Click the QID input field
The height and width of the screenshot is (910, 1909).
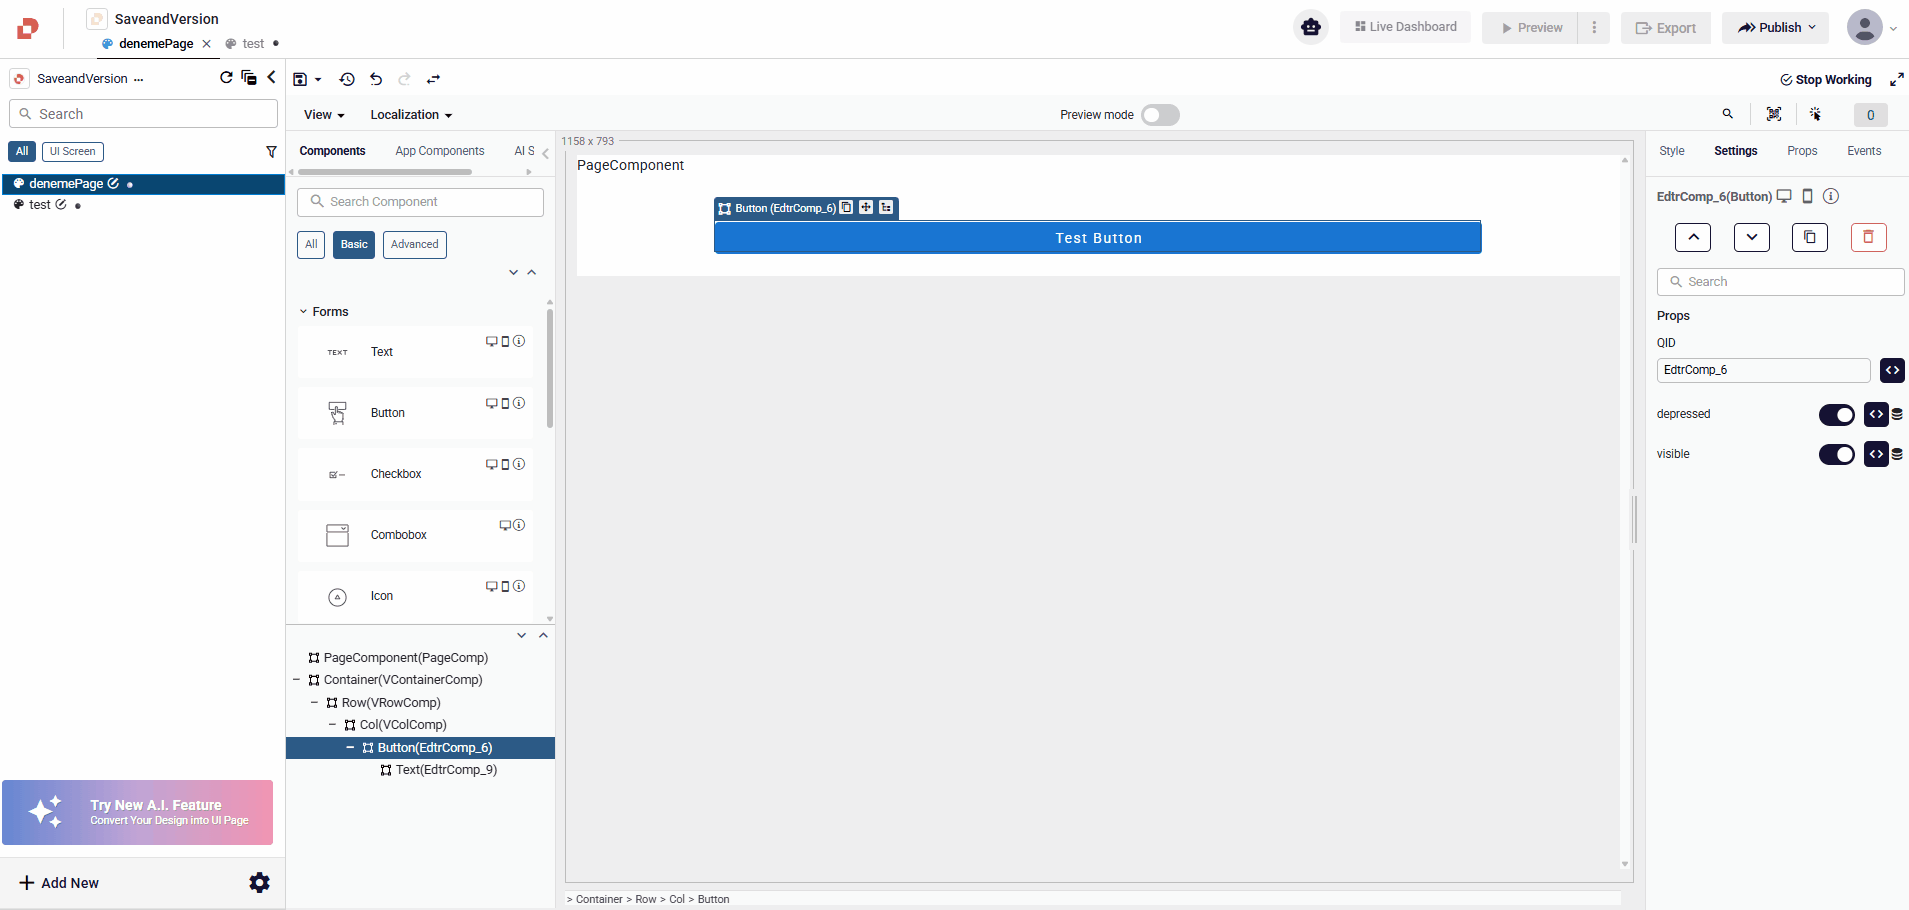[x=1762, y=370]
